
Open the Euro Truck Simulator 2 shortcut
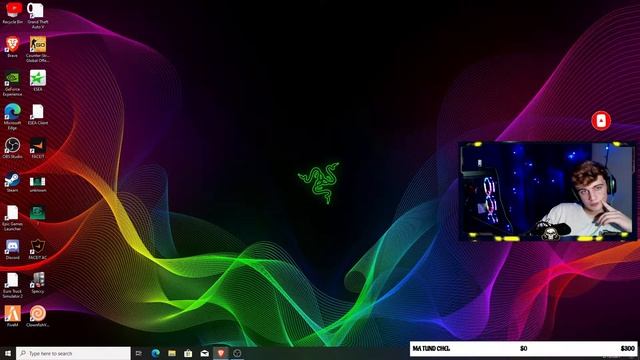12,286
